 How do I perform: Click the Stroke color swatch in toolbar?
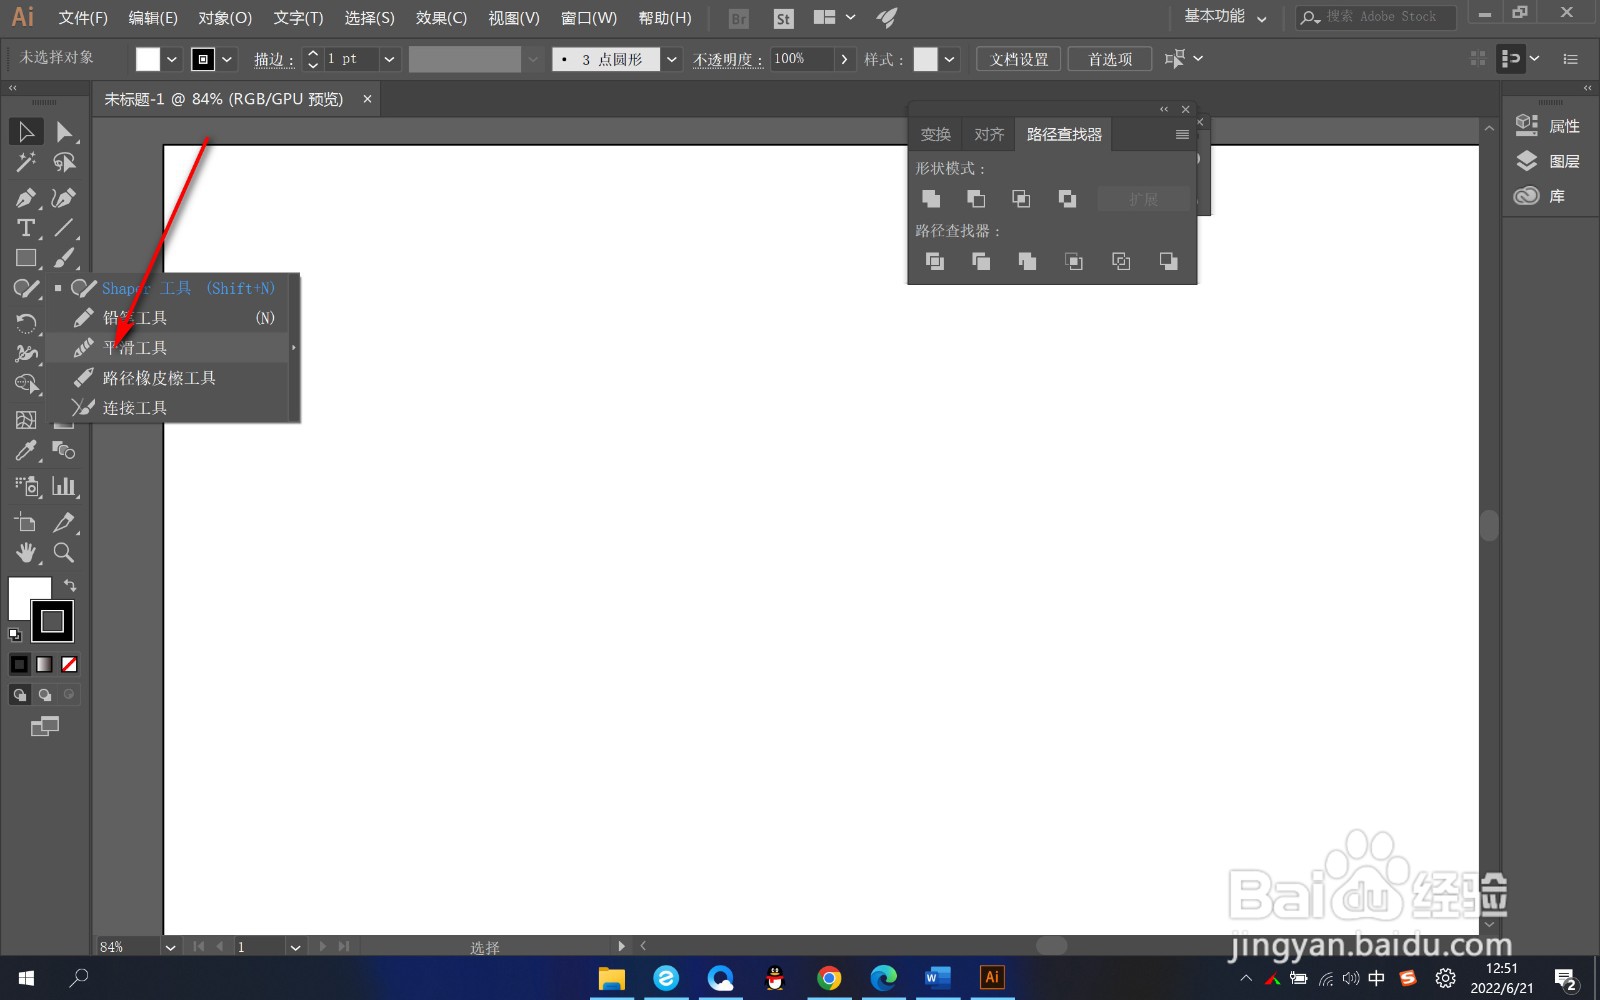52,621
